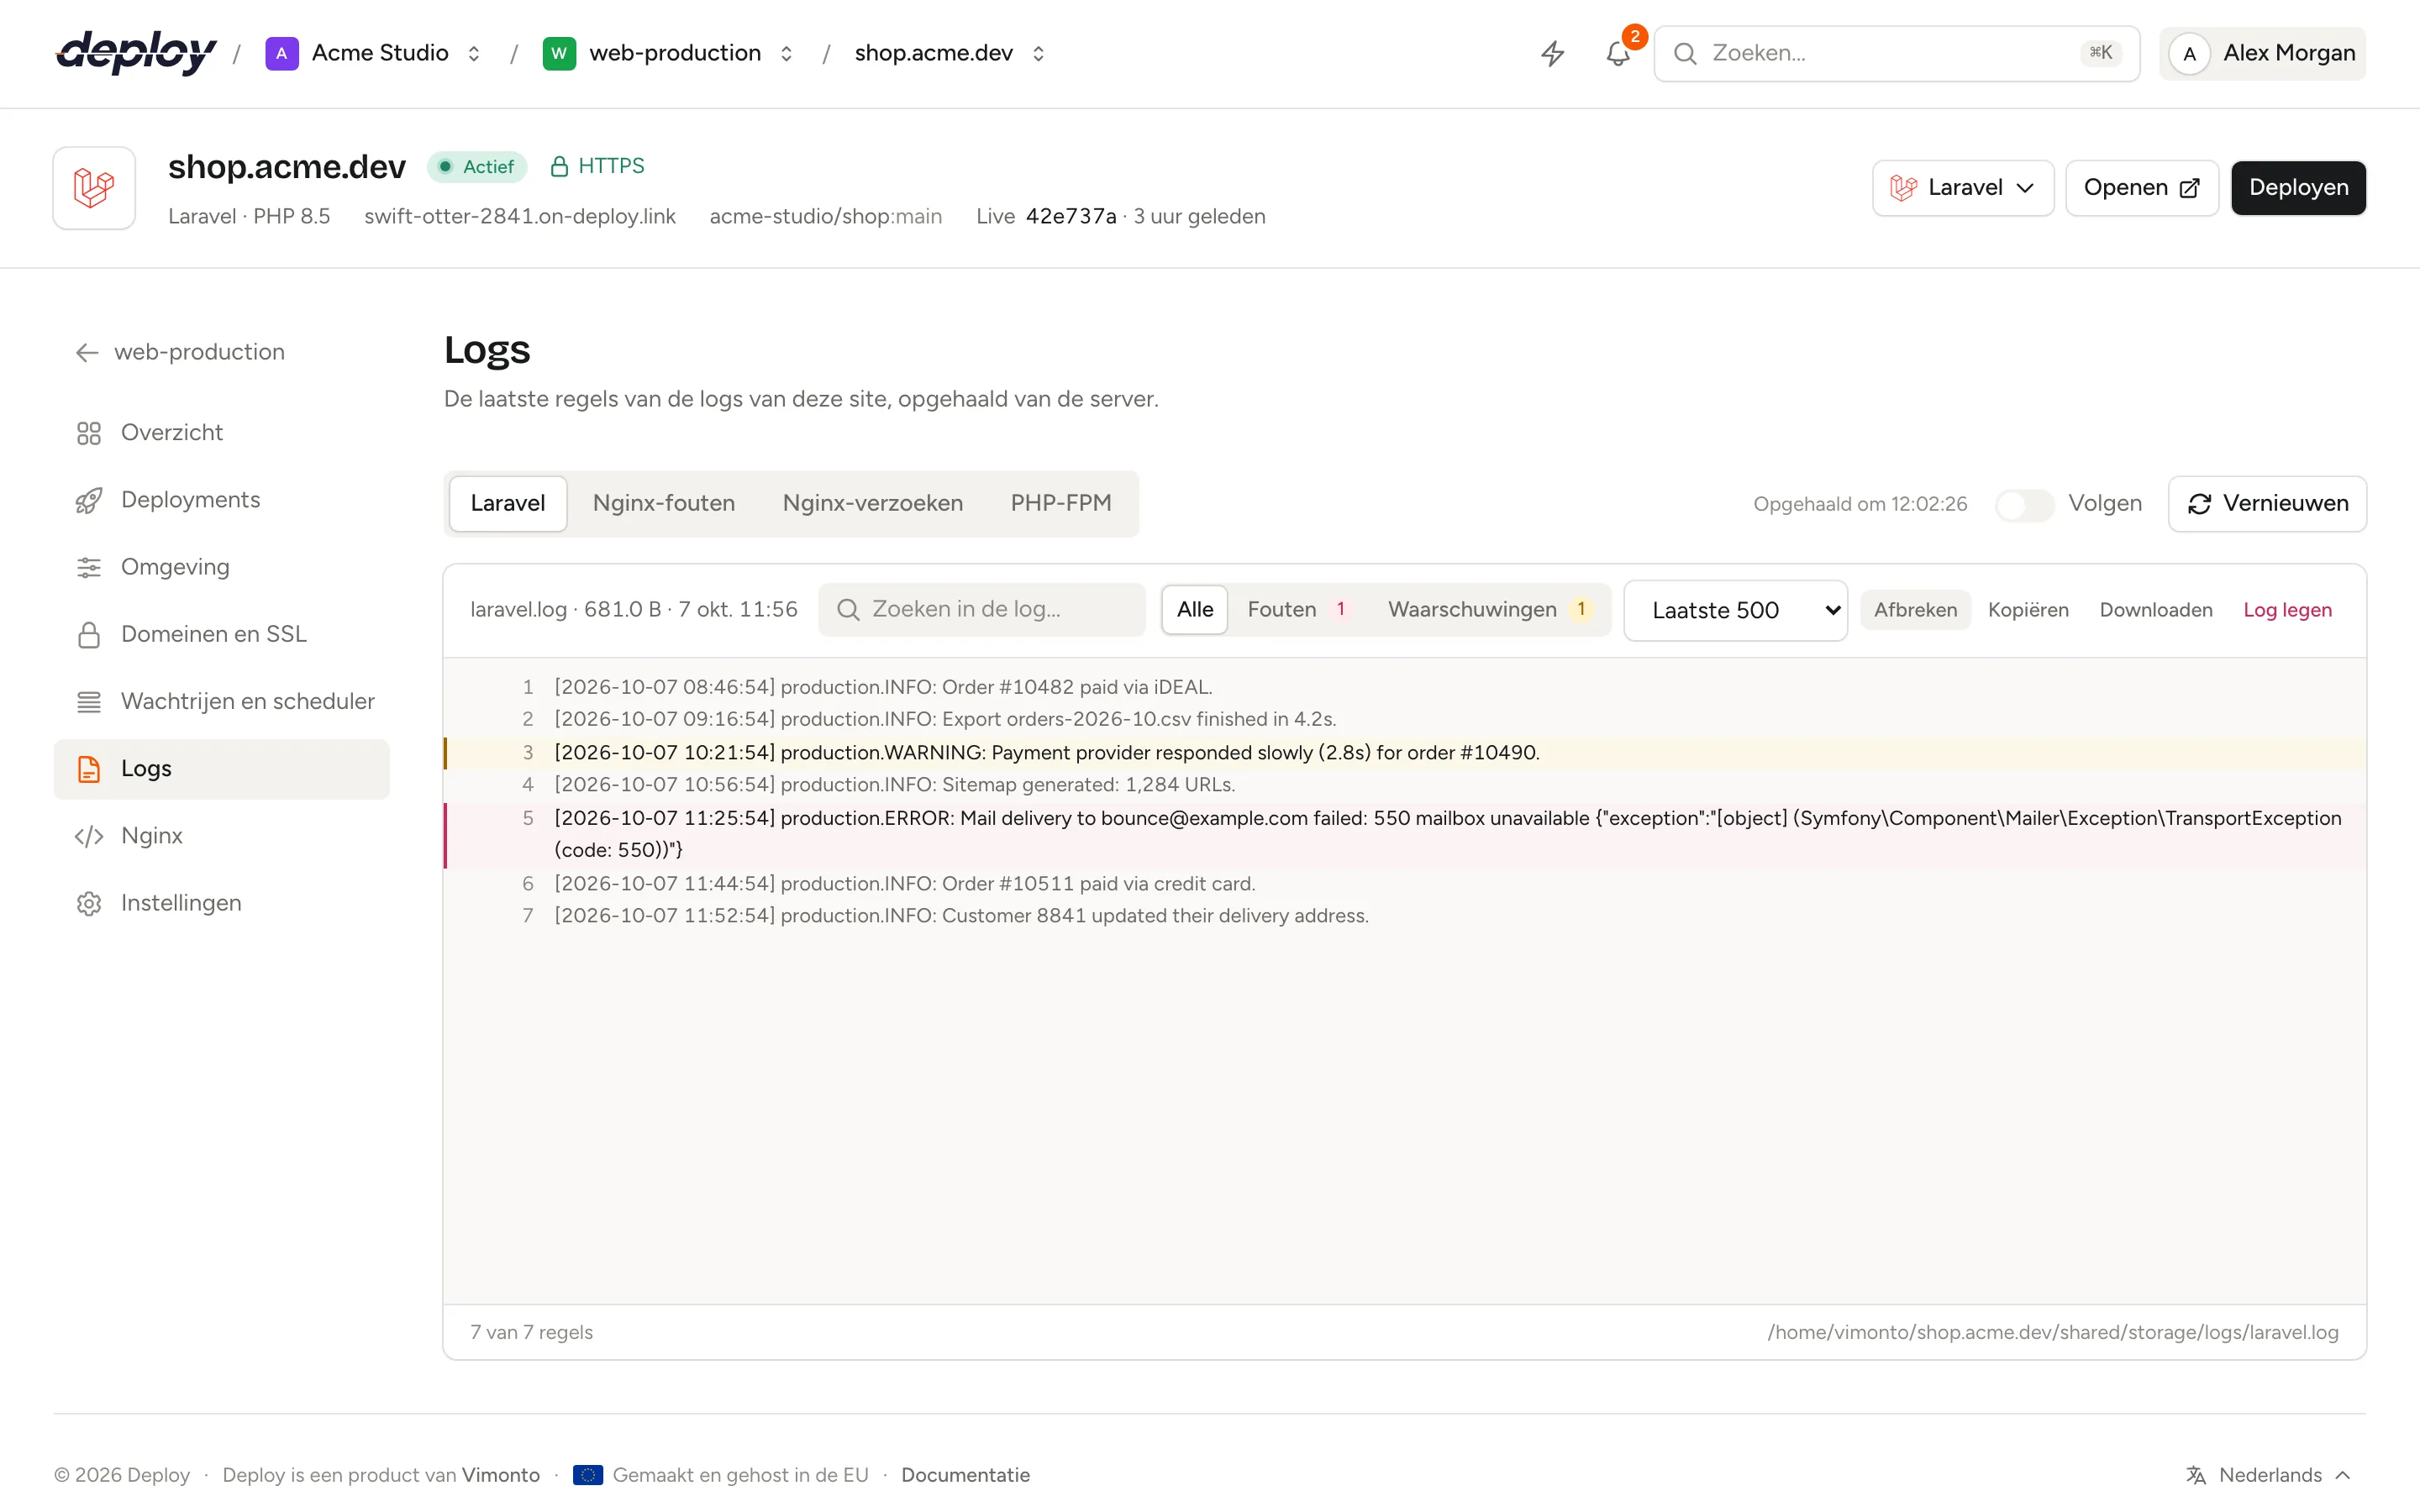
Task: Click the 'Opgehaald om 12:02:26' timestamp
Action: (1860, 504)
